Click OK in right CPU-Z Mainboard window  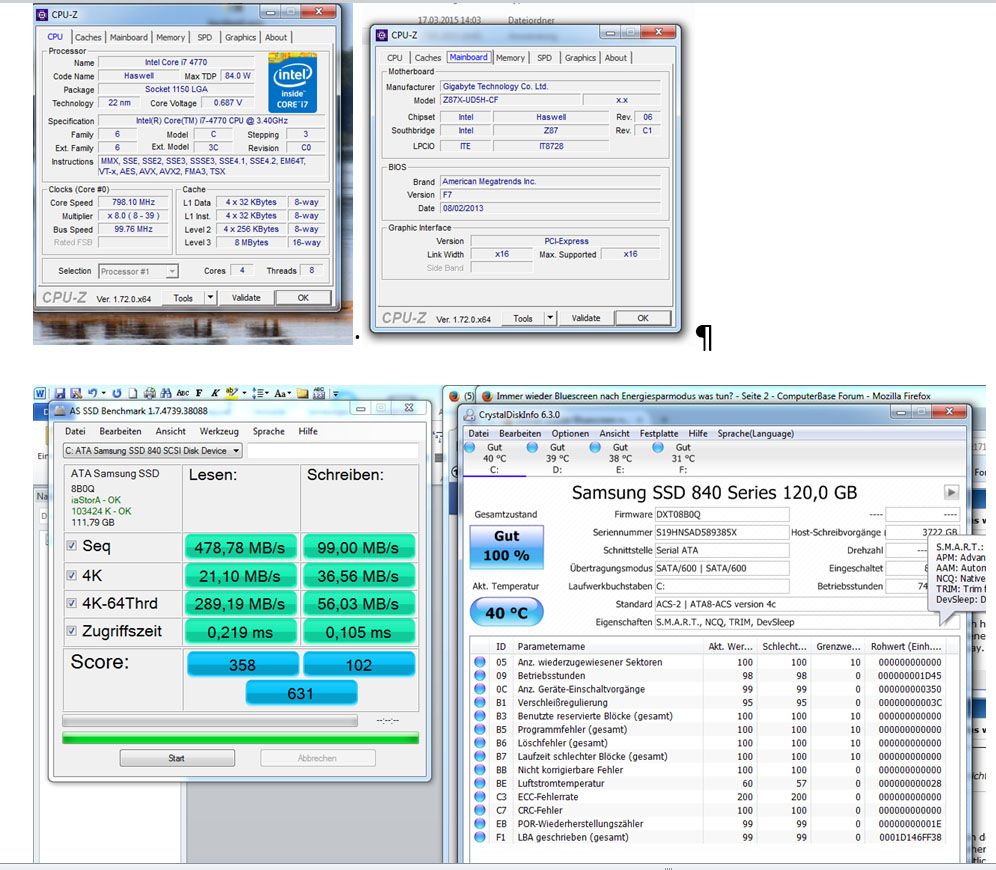tap(643, 318)
